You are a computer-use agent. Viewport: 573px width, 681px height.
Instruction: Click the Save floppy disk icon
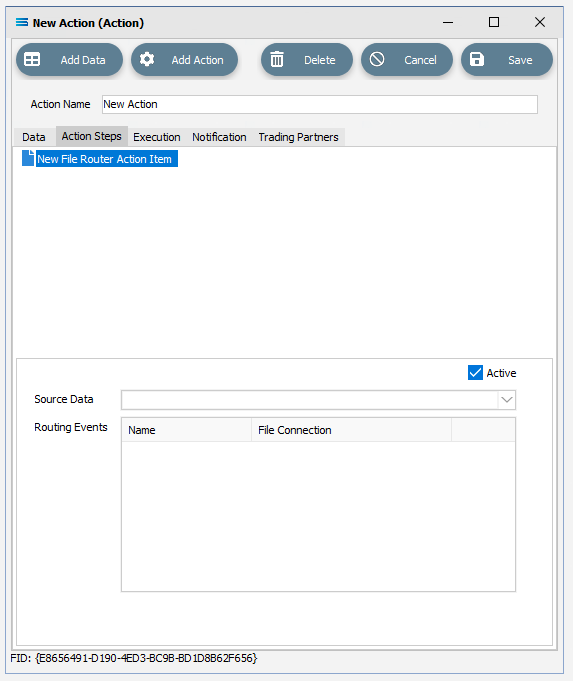477,60
